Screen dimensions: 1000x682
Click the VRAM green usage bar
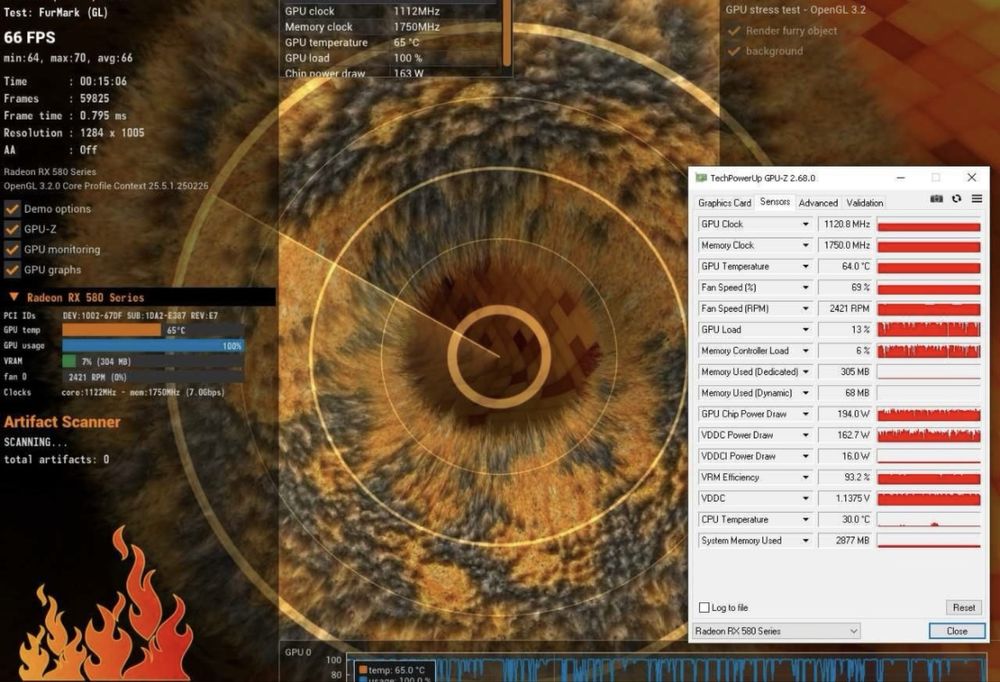coord(69,361)
